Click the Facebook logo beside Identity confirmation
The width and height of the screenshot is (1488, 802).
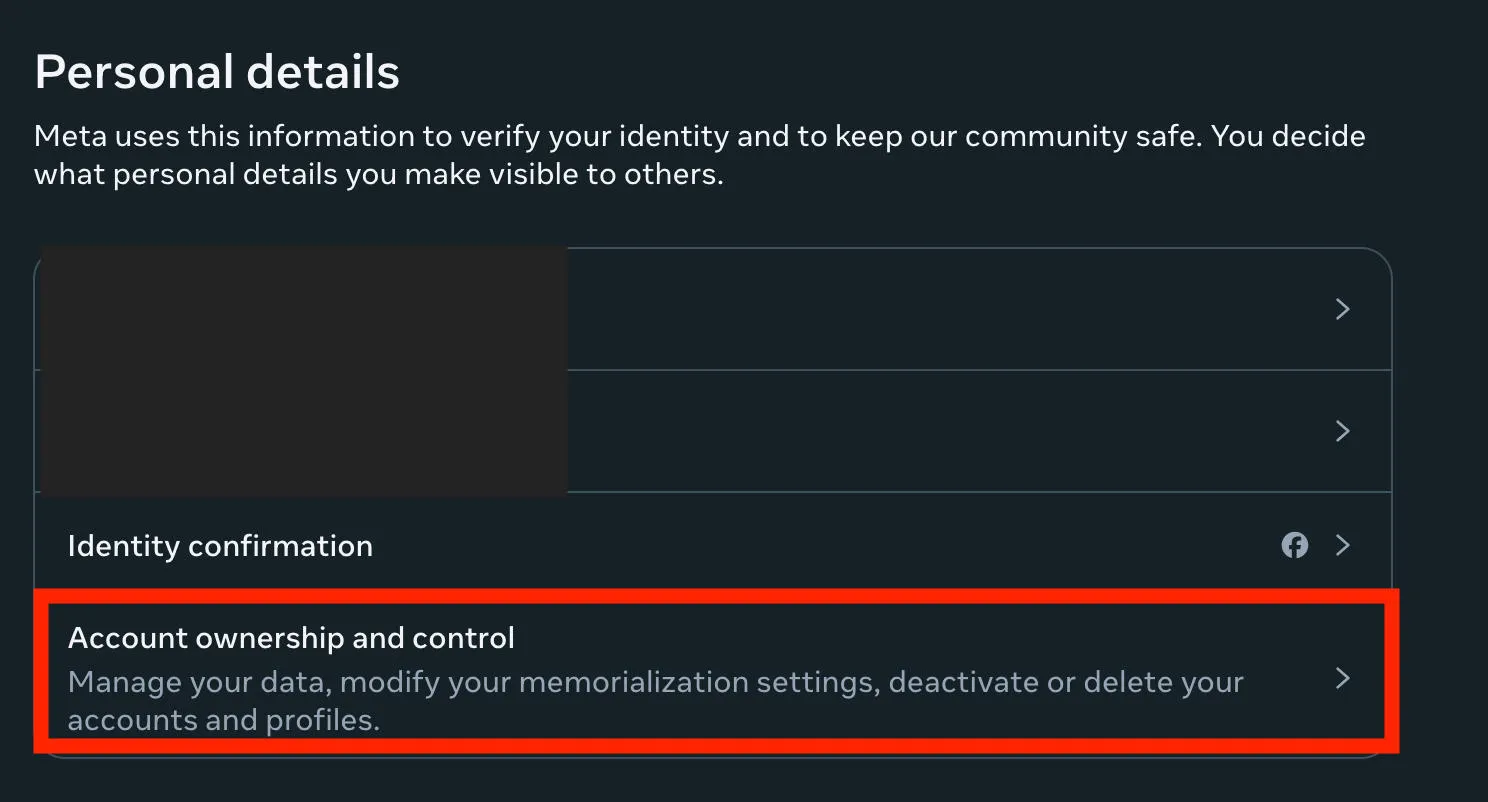[x=1295, y=545]
